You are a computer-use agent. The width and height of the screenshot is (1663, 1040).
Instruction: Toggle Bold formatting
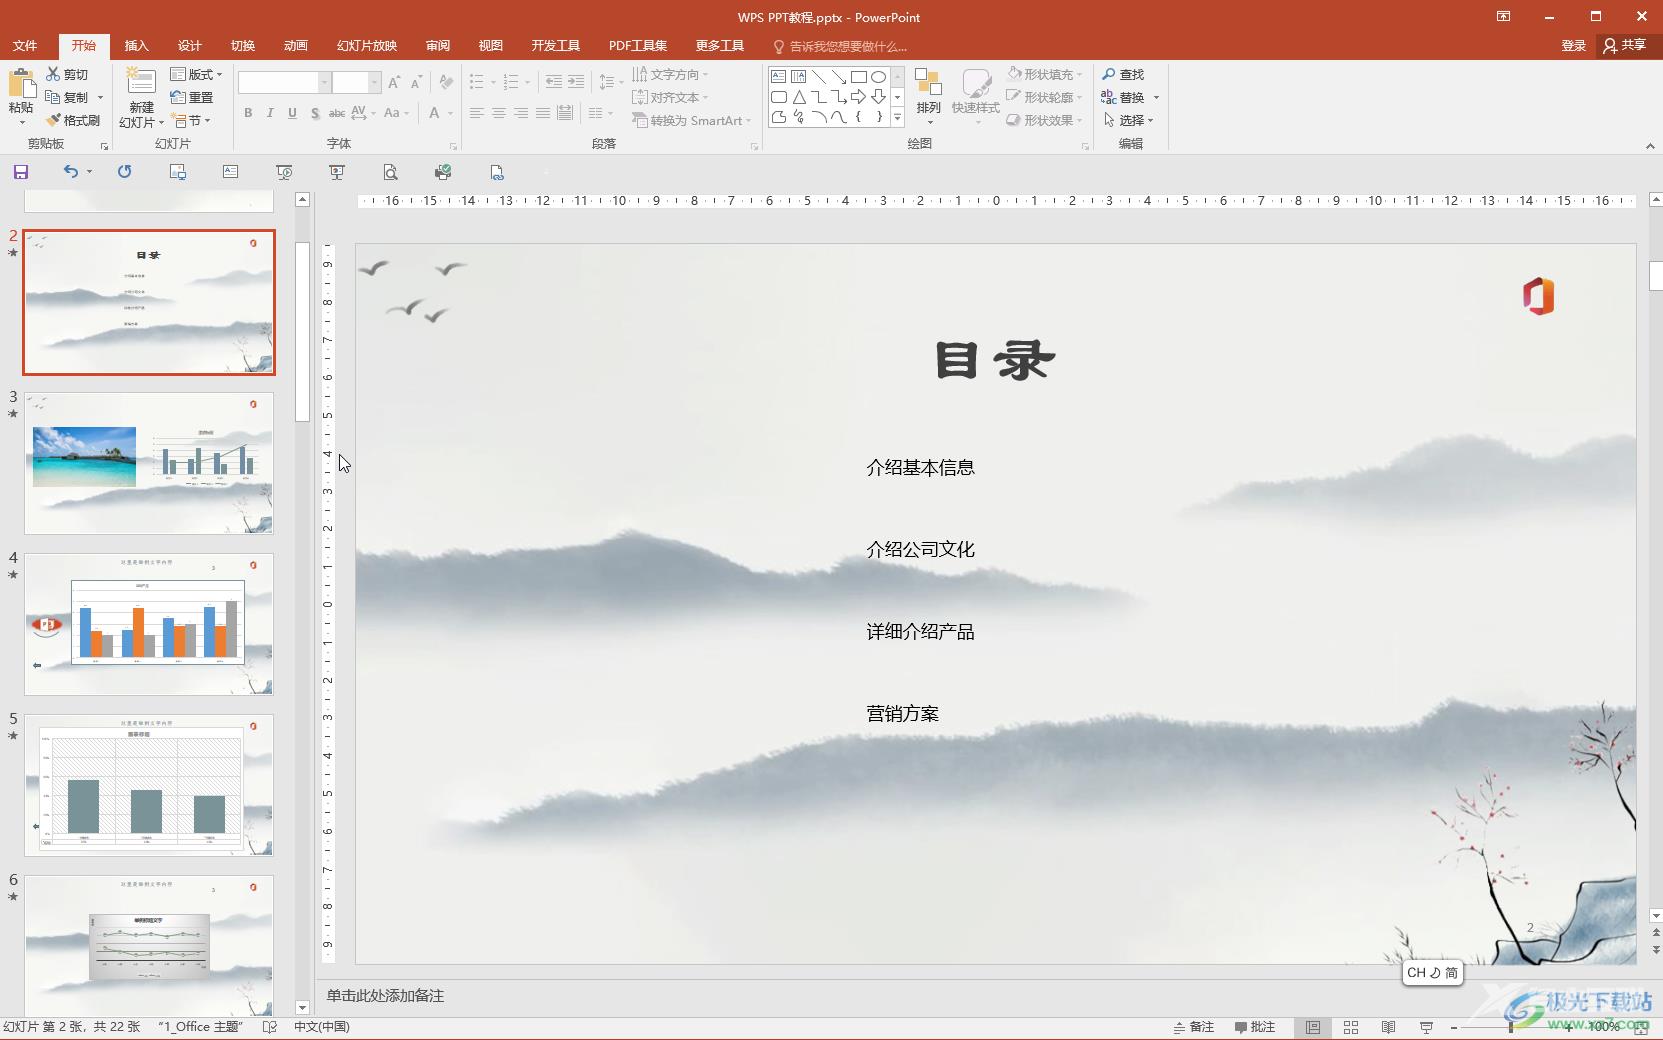pos(248,113)
